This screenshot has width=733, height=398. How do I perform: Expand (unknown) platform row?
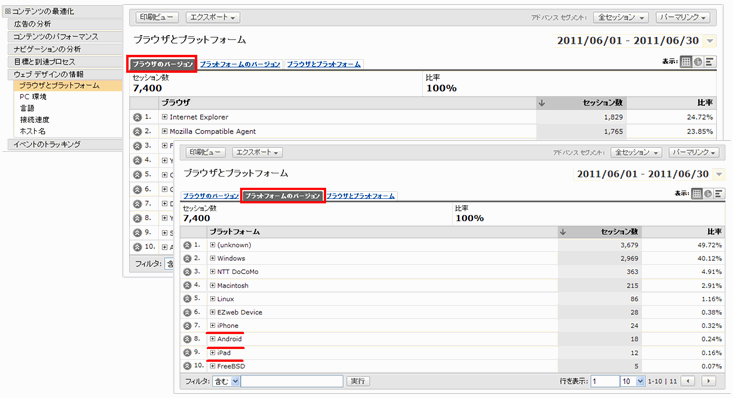point(213,245)
